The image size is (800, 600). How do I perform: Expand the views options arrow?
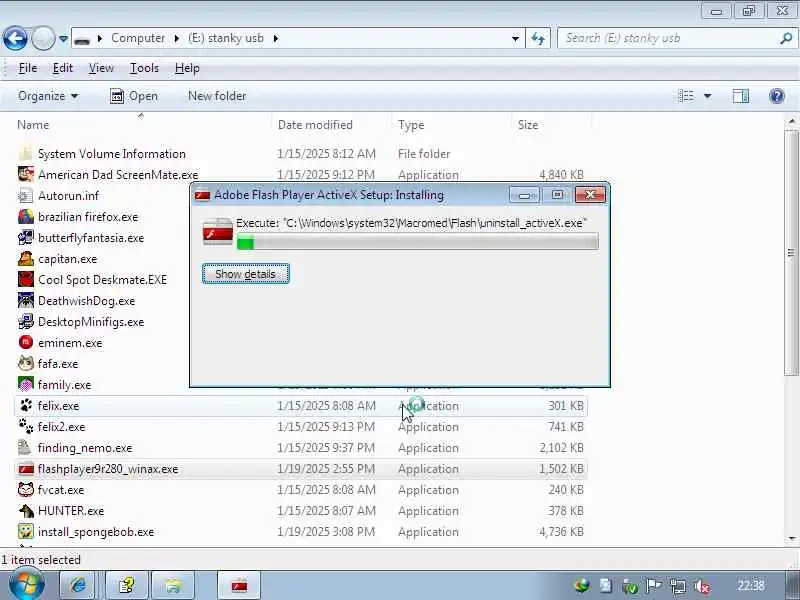point(708,96)
